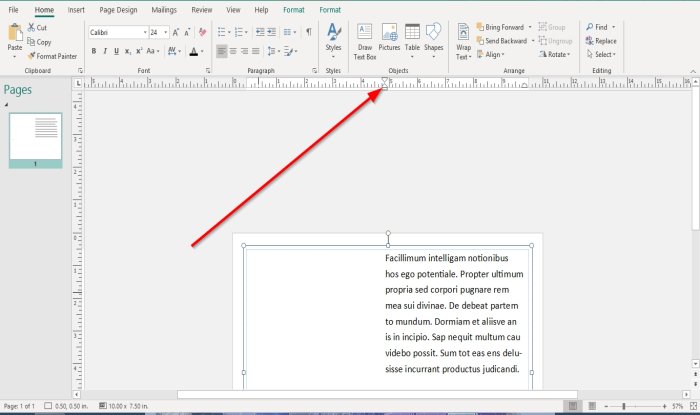
Task: Toggle bold formatting
Action: coord(94,51)
